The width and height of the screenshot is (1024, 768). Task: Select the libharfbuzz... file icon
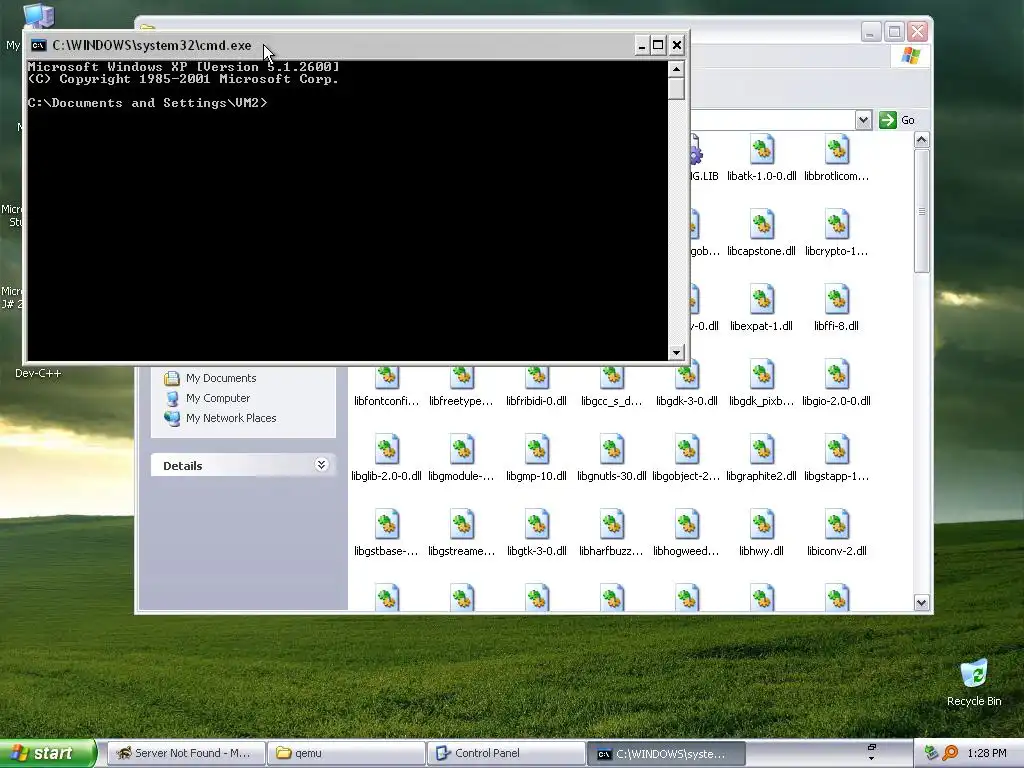612,525
